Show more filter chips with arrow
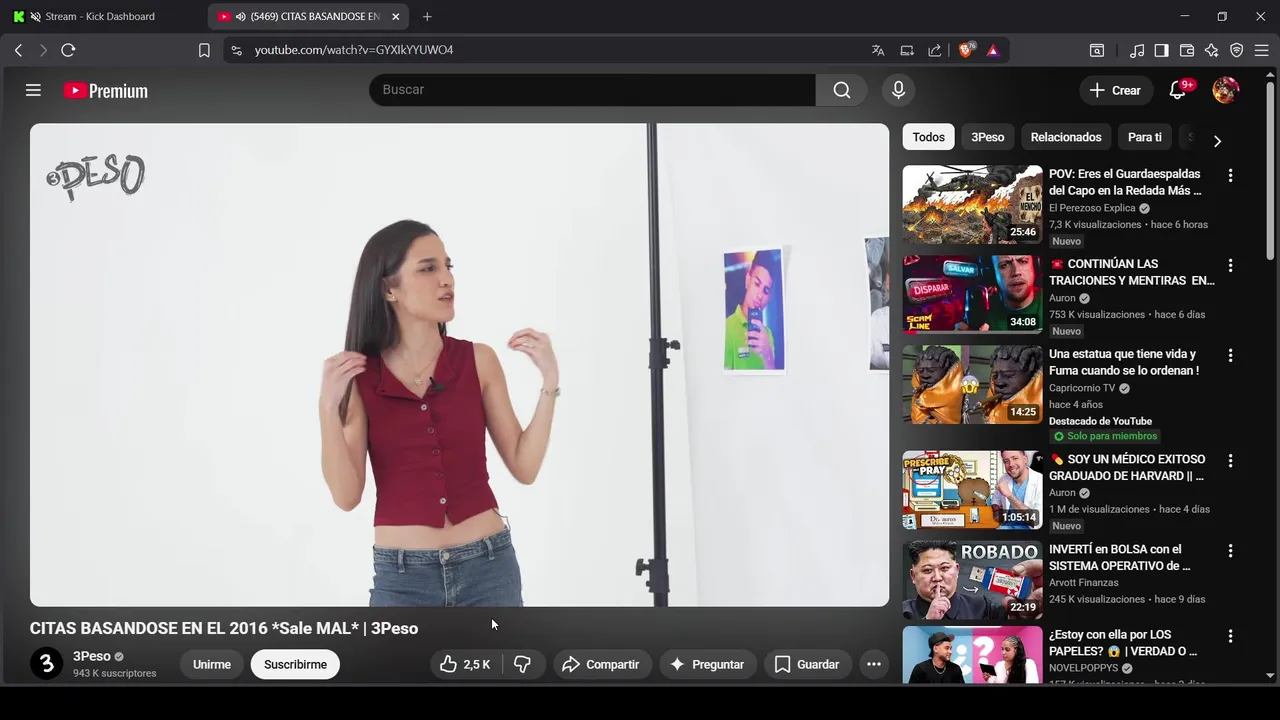The image size is (1280, 720). [1217, 141]
